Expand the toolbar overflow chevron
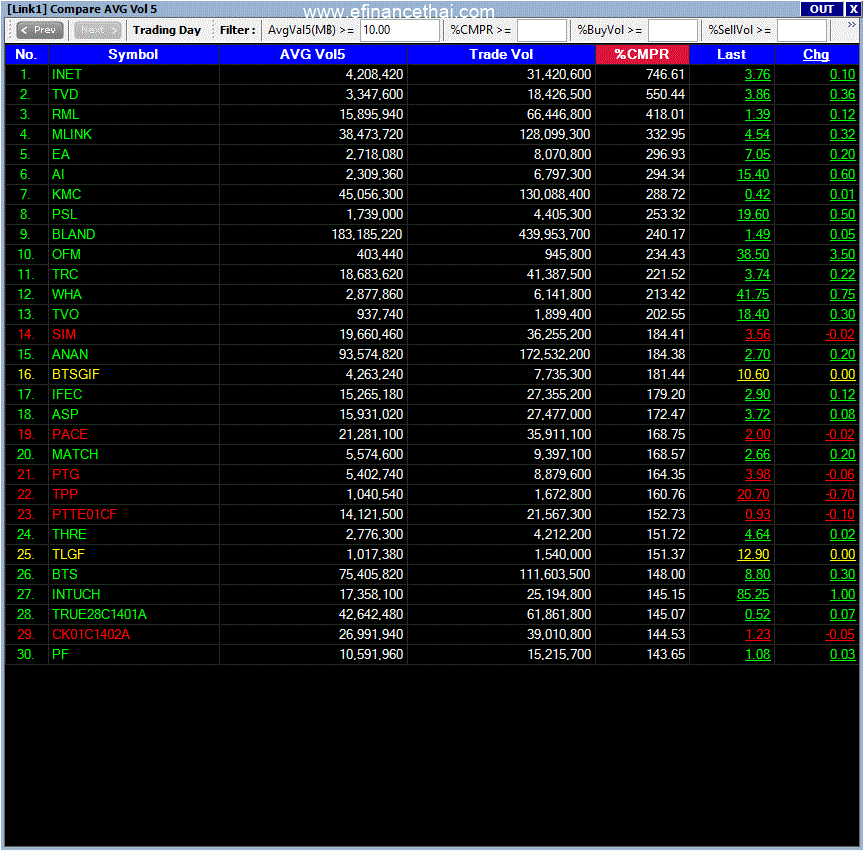Screen dimensions: 864x851 pos(851,25)
